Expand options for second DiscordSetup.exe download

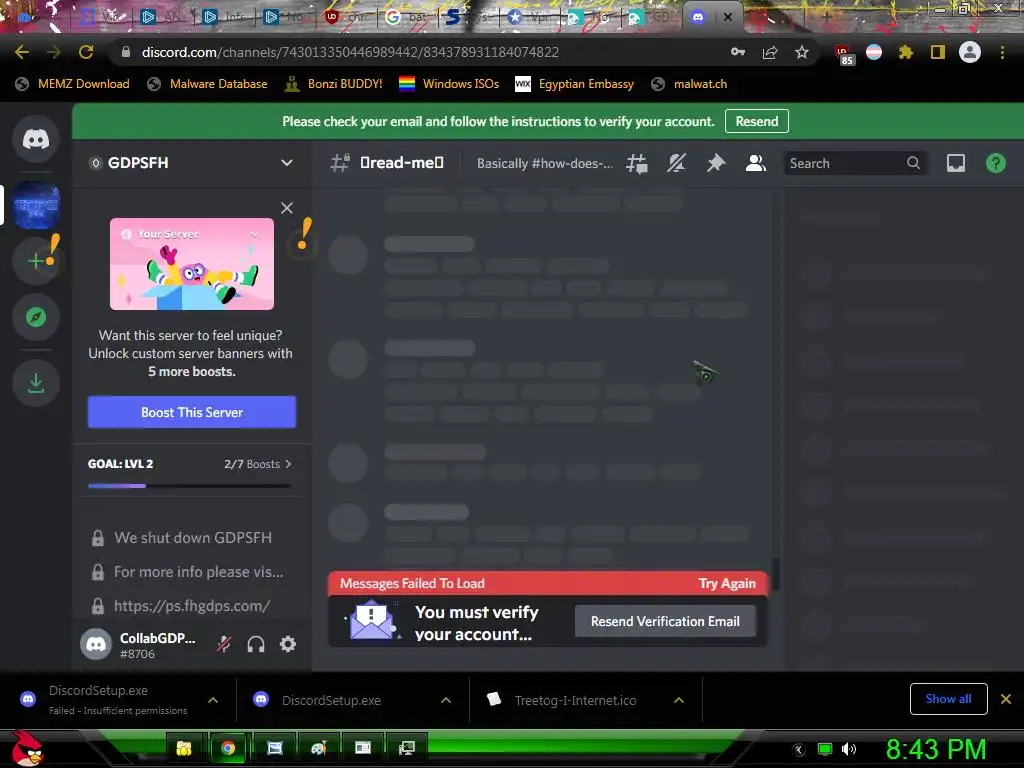(446, 700)
